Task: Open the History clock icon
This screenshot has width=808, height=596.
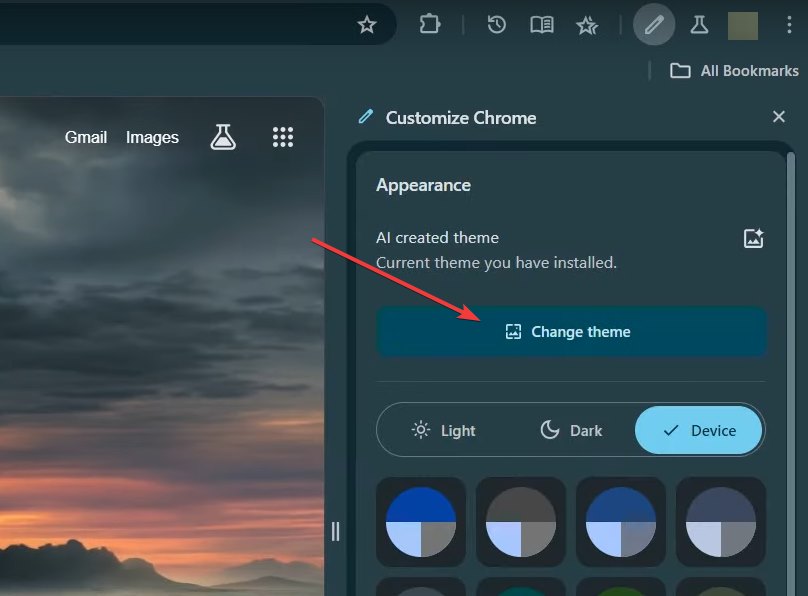Action: tap(496, 24)
